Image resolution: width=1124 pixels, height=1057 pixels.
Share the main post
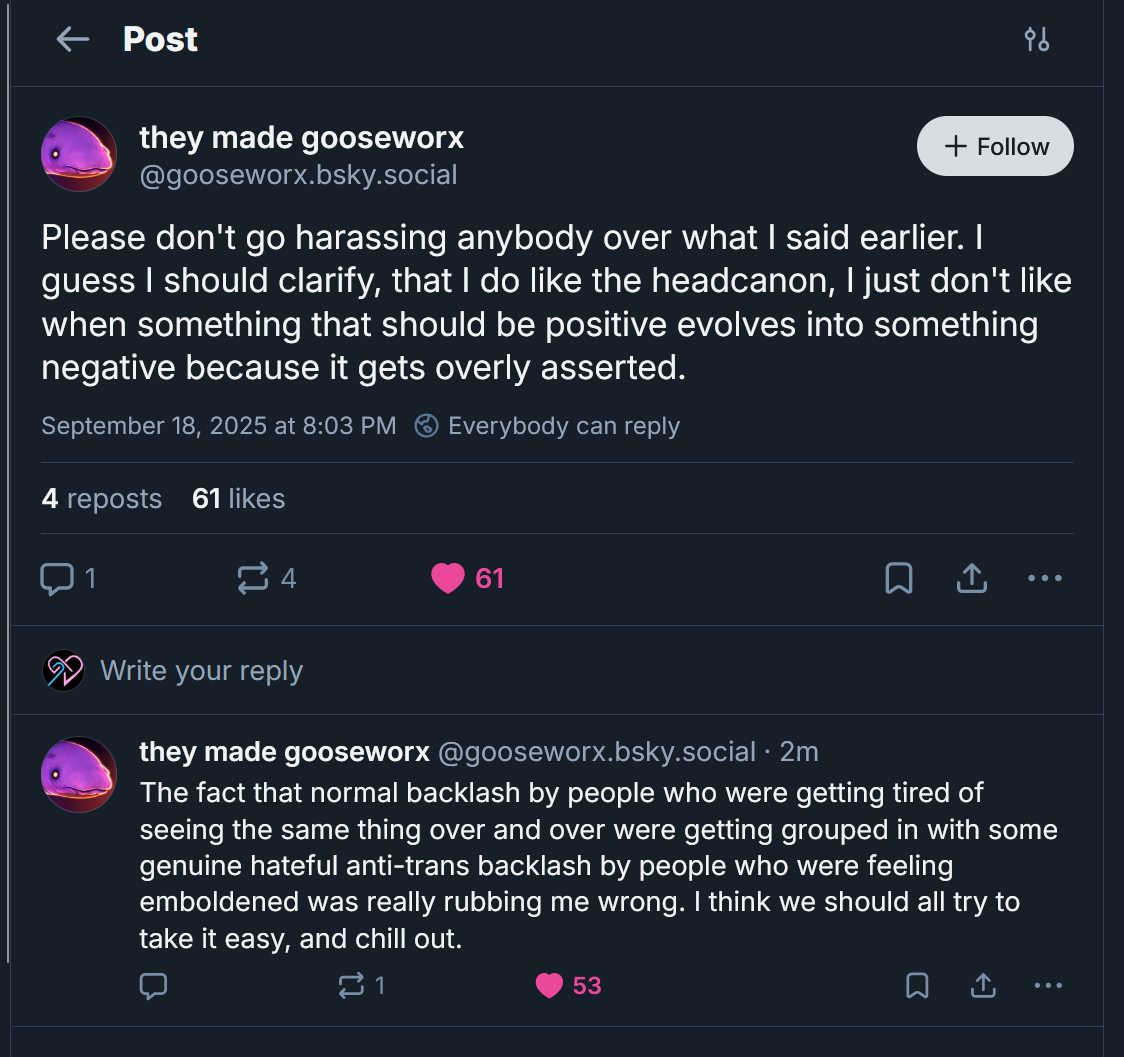(972, 578)
